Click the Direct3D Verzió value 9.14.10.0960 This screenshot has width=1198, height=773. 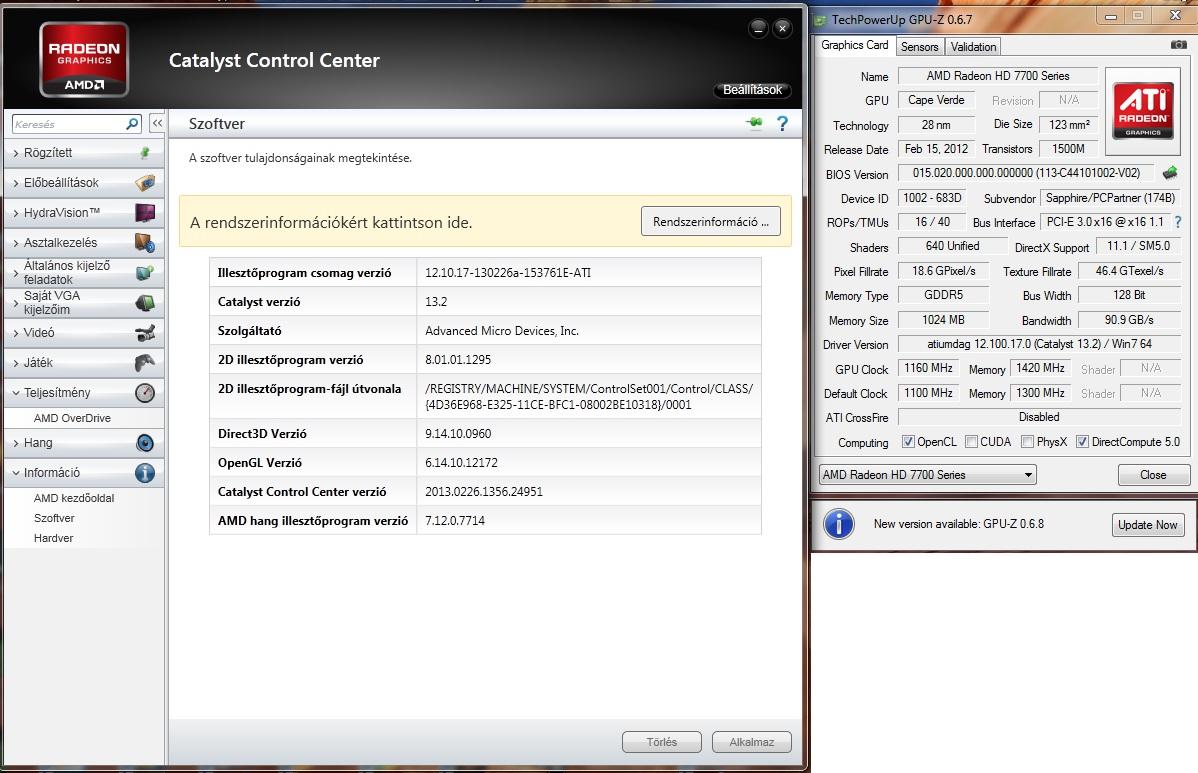click(458, 433)
